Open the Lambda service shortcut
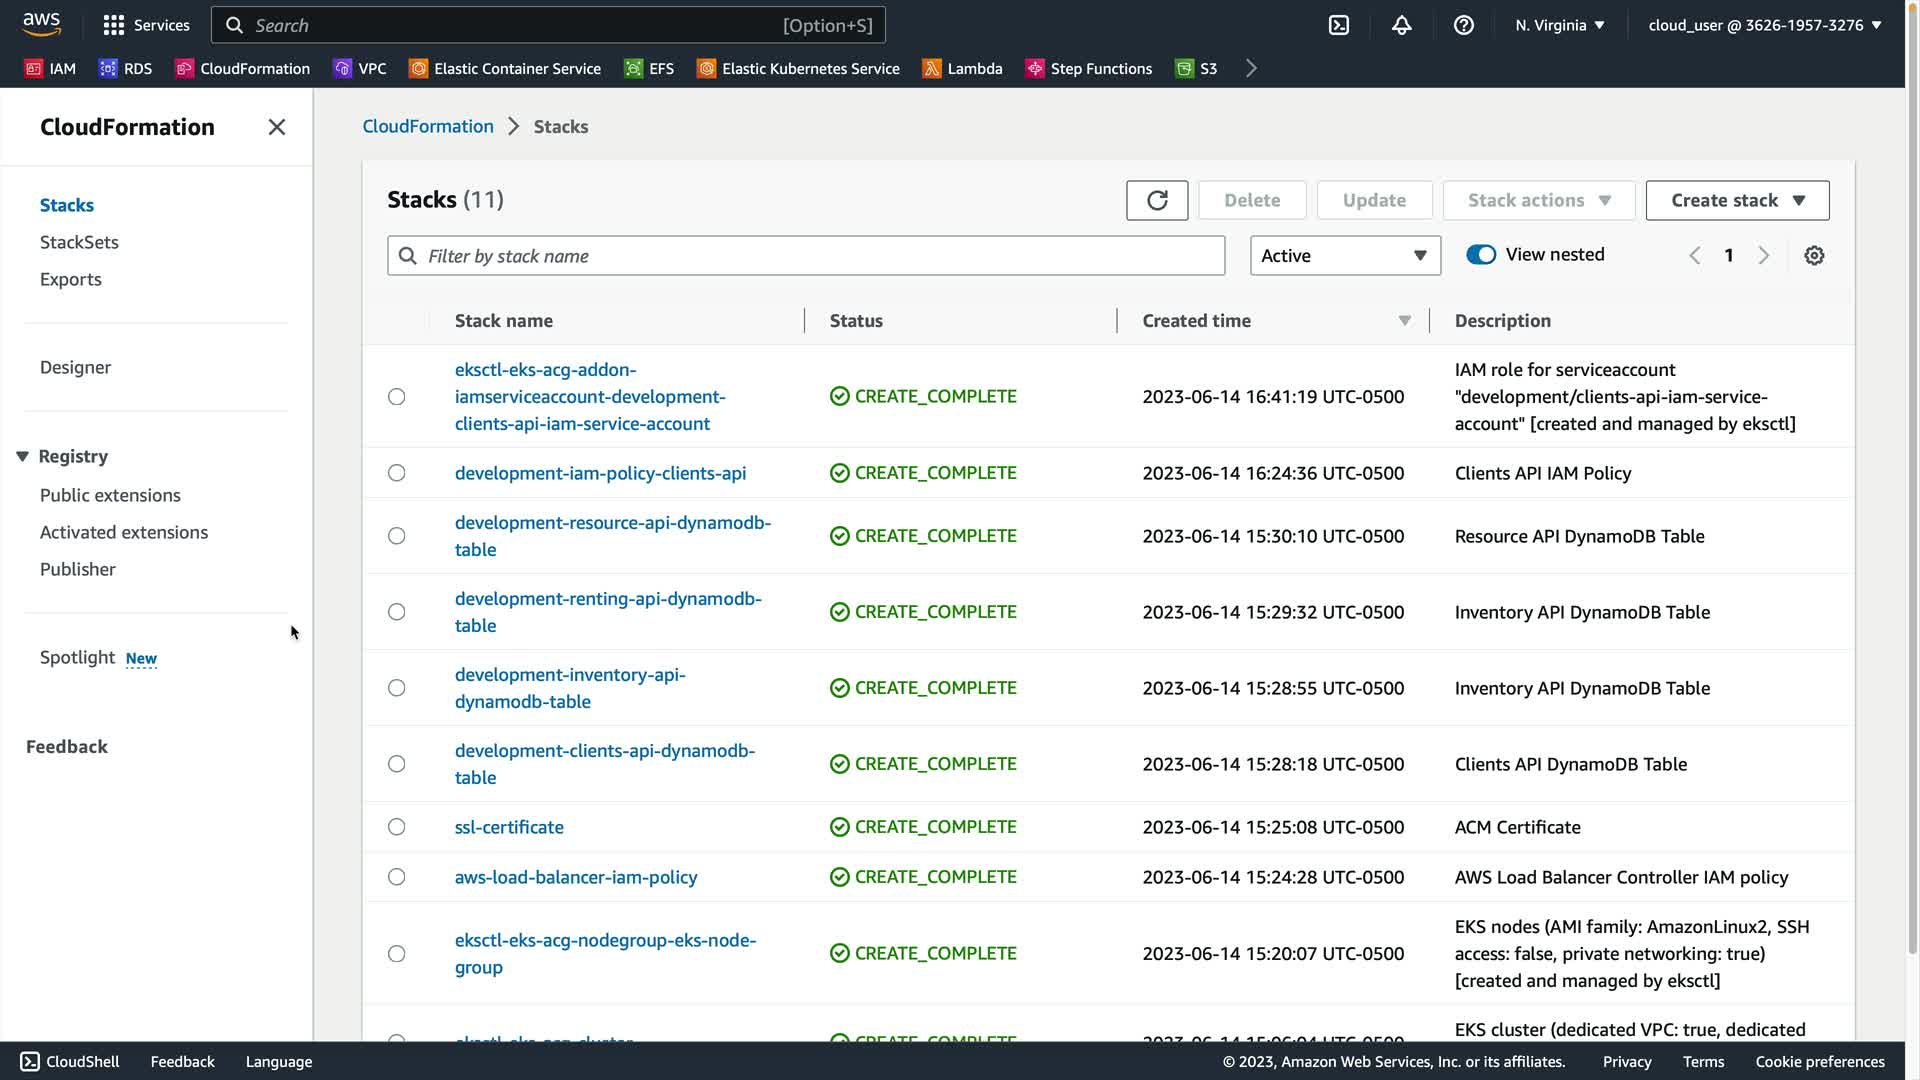This screenshot has width=1920, height=1080. click(x=962, y=68)
